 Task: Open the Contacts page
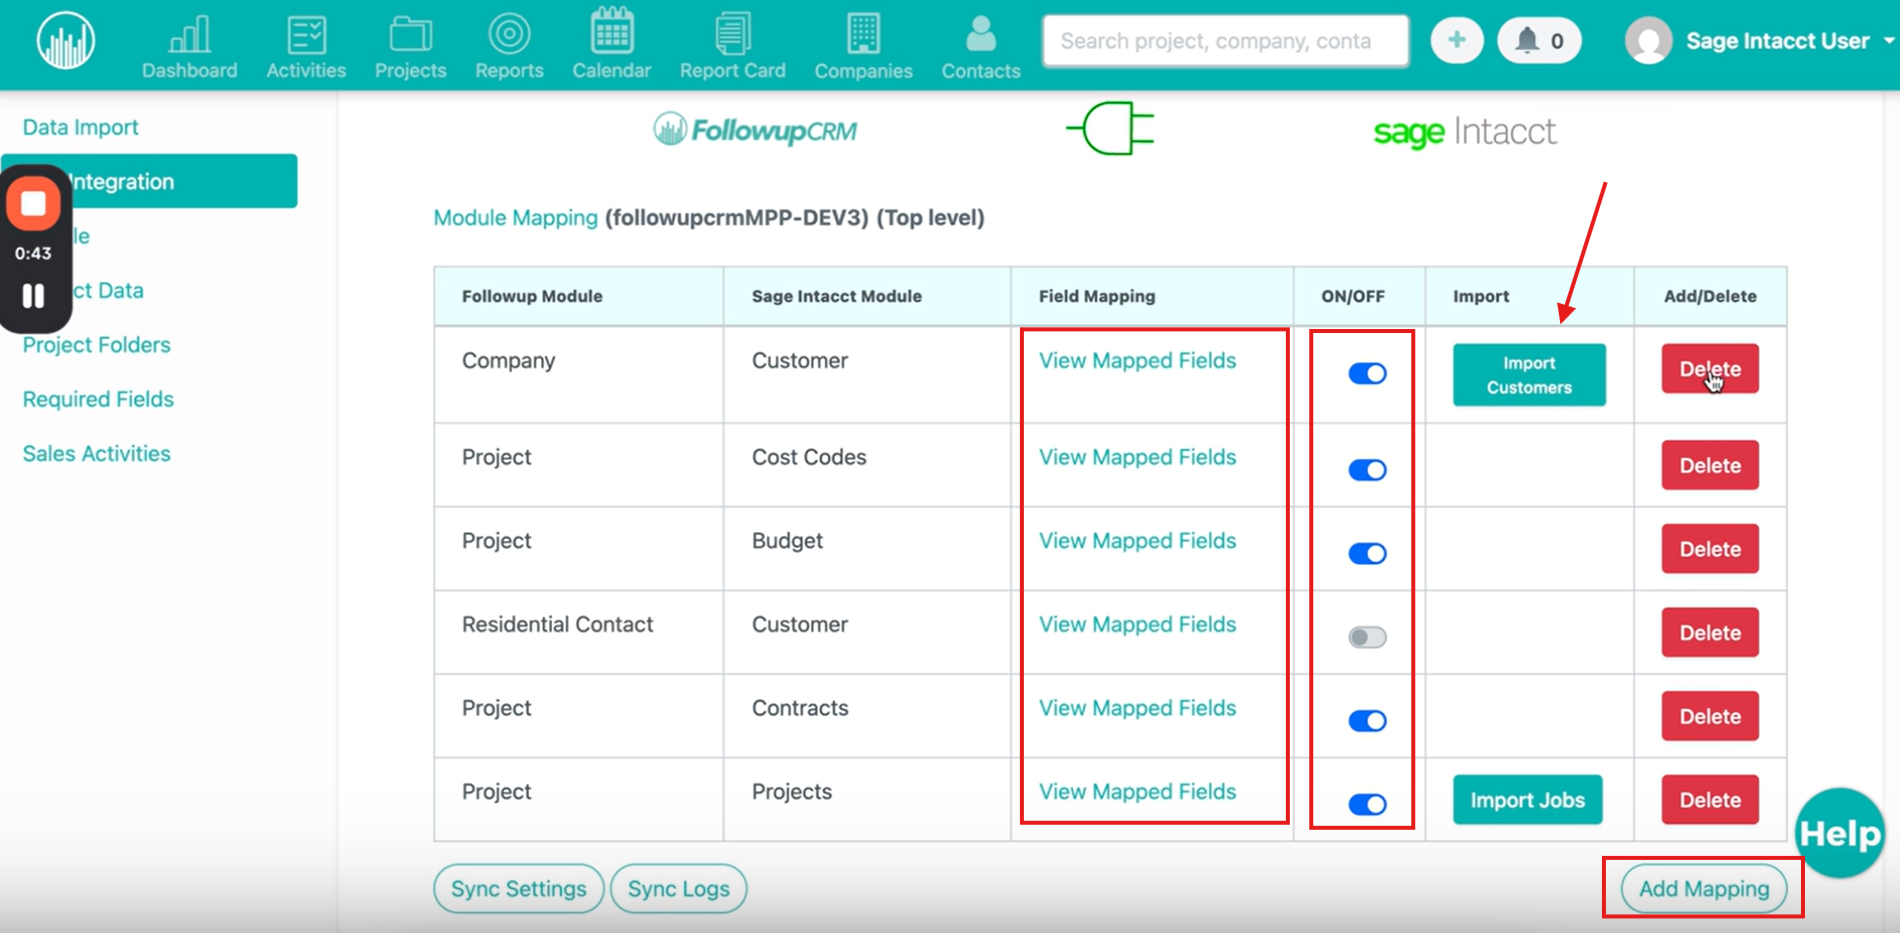pos(980,47)
